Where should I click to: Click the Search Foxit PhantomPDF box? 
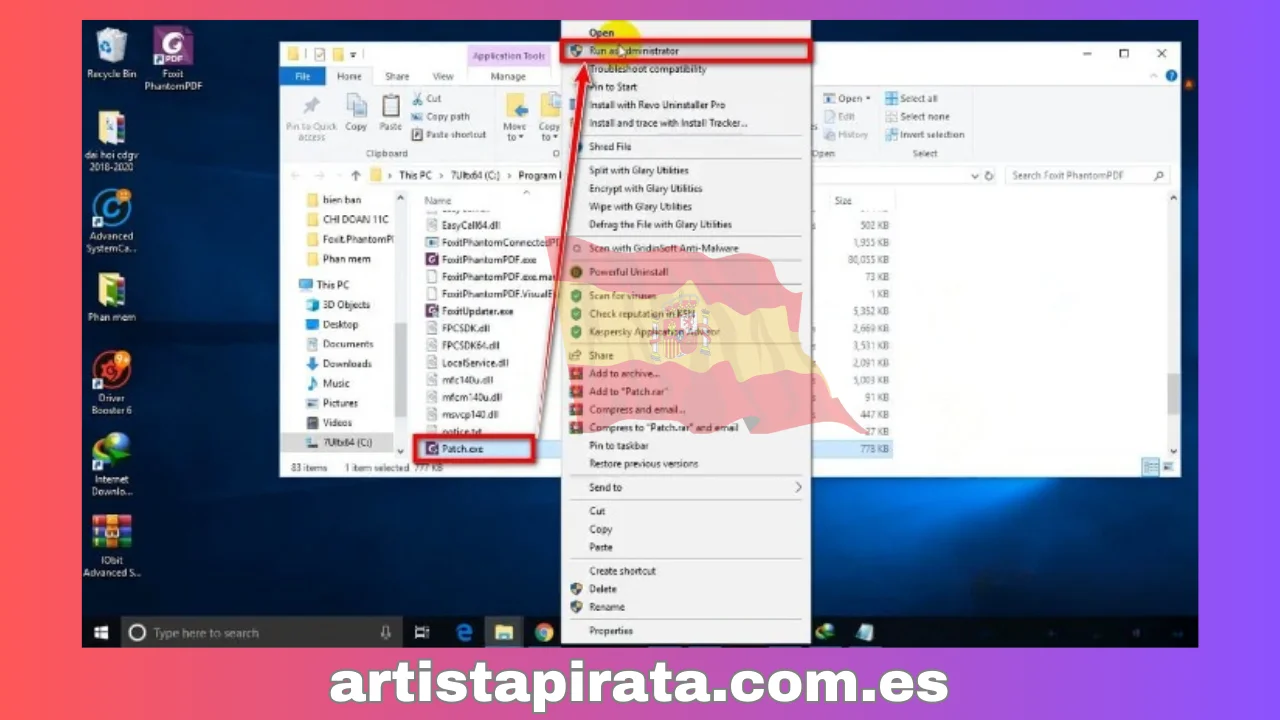pos(1087,175)
